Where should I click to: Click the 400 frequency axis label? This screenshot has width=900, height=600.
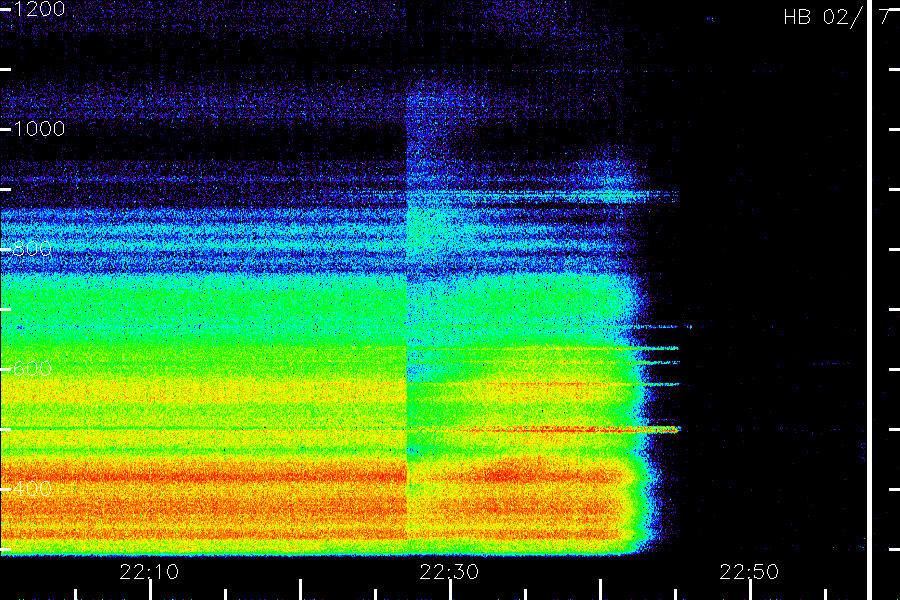tap(32, 489)
